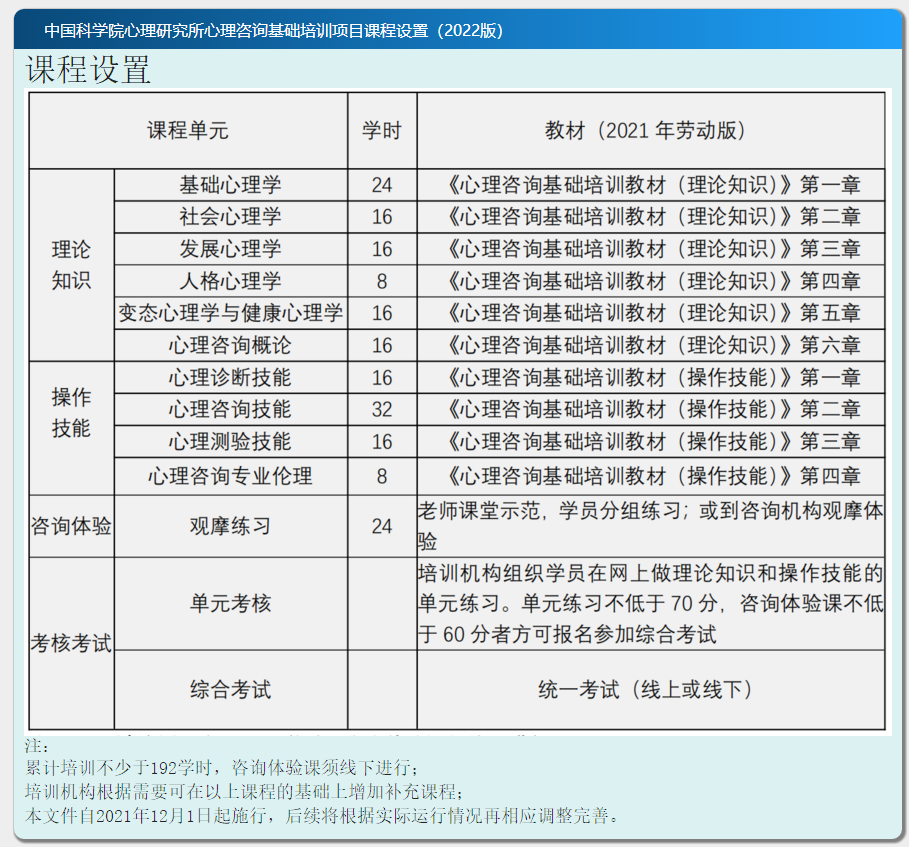Viewport: 909px width, 847px height.
Task: Click the 心理咨询专业伦理 course cell
Action: click(231, 476)
